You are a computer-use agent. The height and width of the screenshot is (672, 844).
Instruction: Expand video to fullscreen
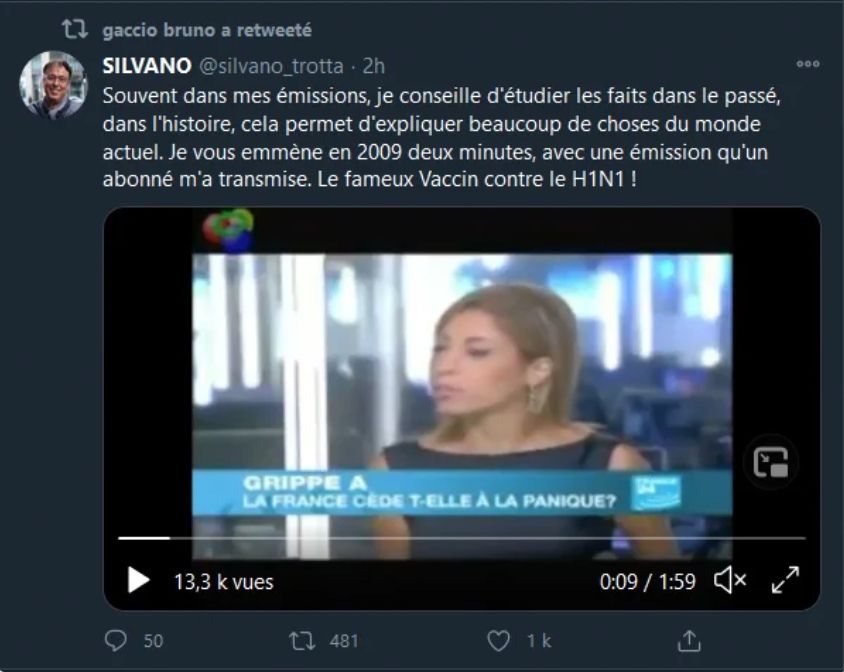(x=785, y=580)
